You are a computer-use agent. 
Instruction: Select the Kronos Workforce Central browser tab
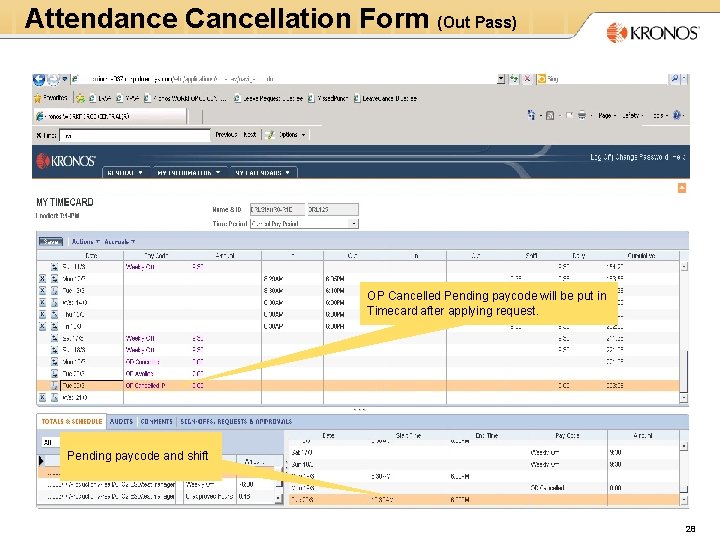coord(110,116)
